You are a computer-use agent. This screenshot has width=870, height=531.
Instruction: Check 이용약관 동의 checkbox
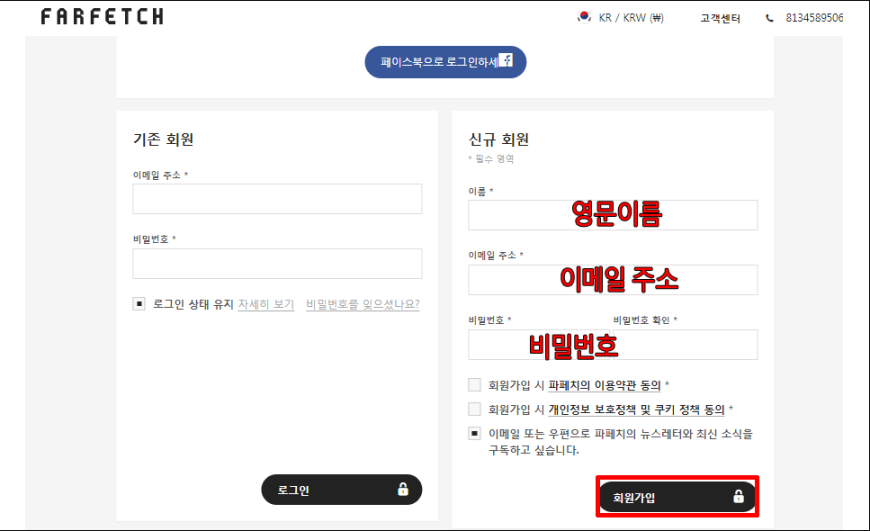coord(474,385)
